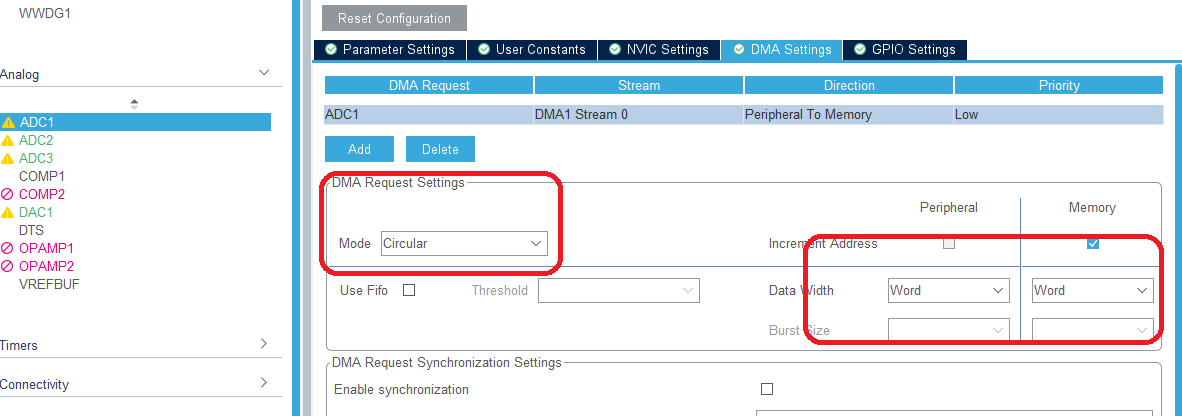Select COMP1 in the Analog list
The height and width of the screenshot is (416, 1182).
pos(41,176)
